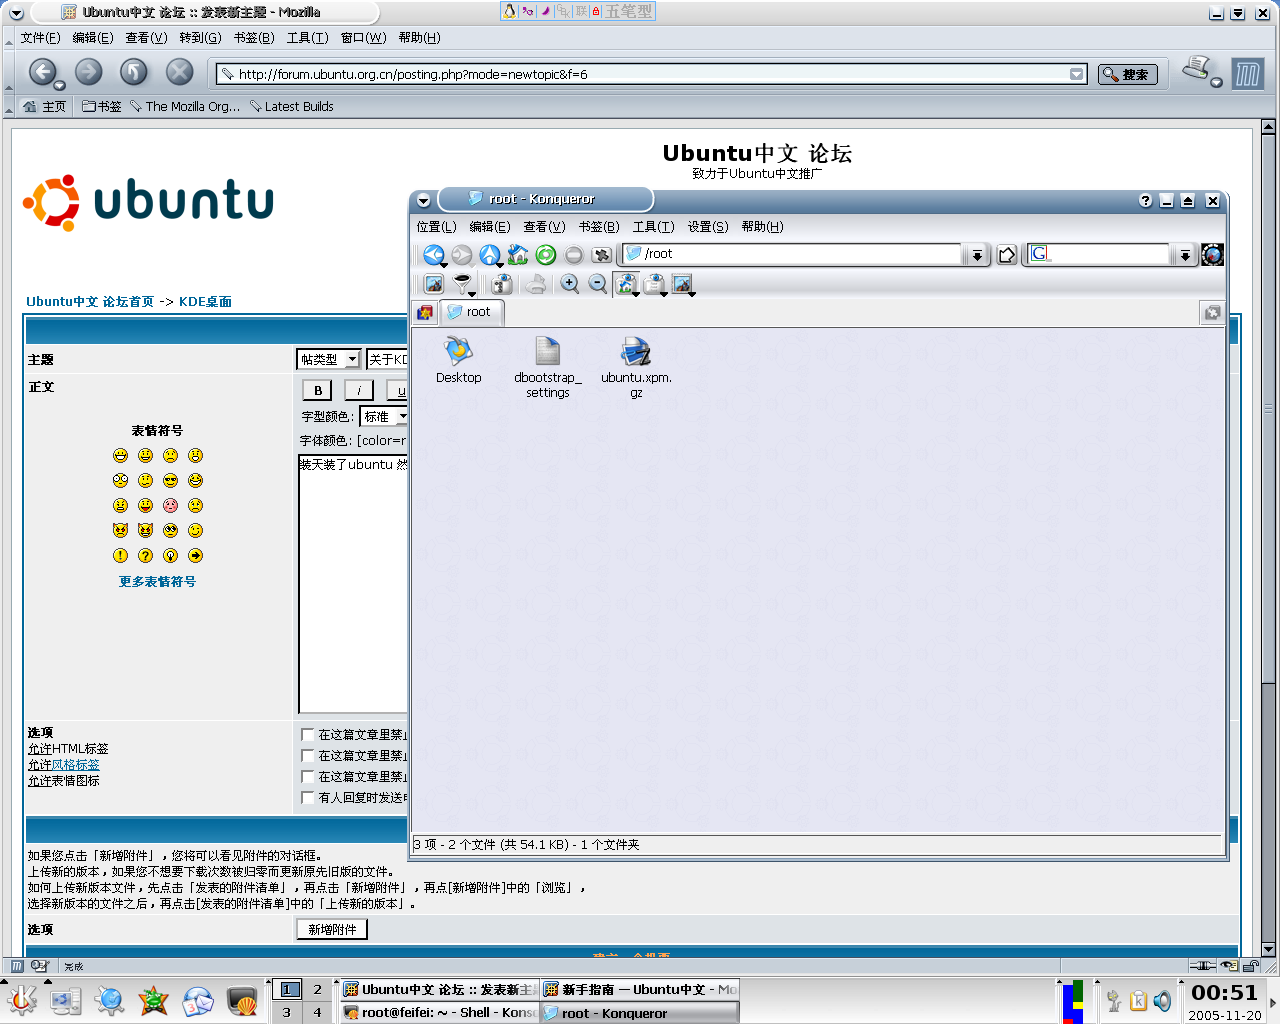Follow the KDE桌面 breadcrumb link
Viewport: 1280px width, 1024px height.
205,301
